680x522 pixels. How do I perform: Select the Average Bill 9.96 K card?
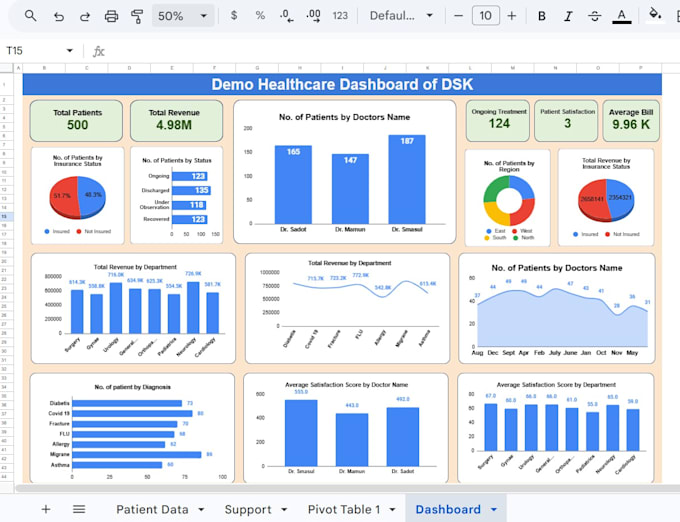(x=631, y=121)
